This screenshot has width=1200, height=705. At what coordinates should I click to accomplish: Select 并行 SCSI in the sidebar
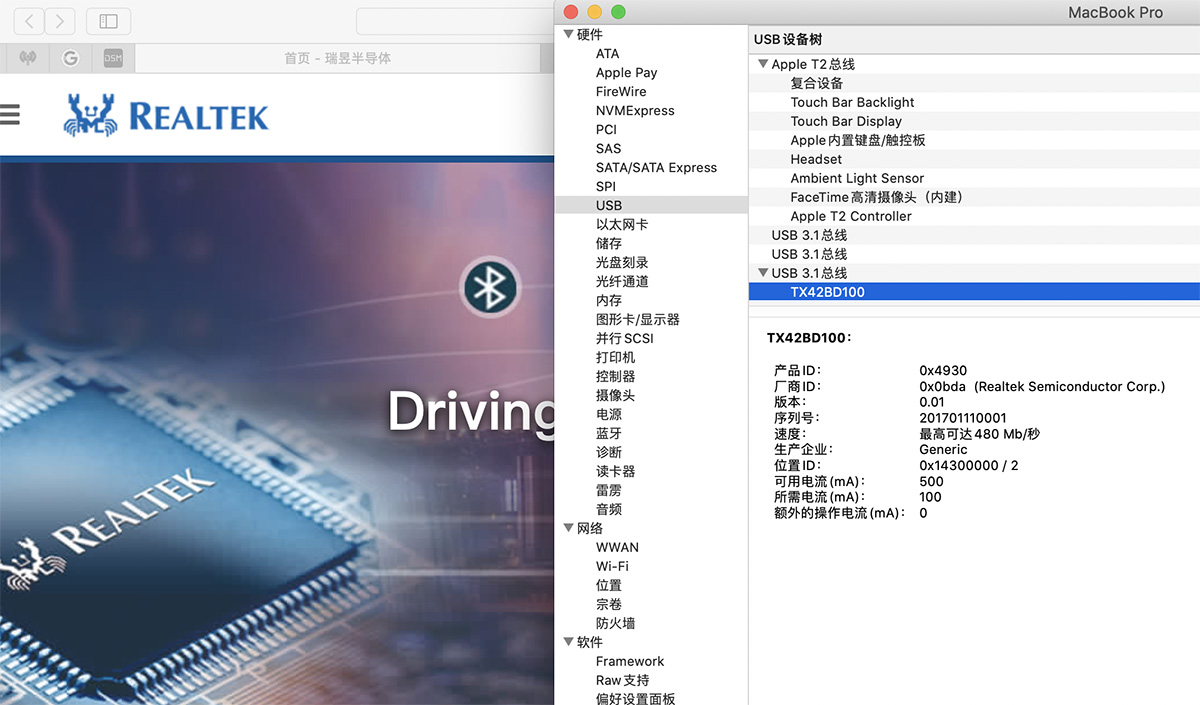[x=624, y=339]
